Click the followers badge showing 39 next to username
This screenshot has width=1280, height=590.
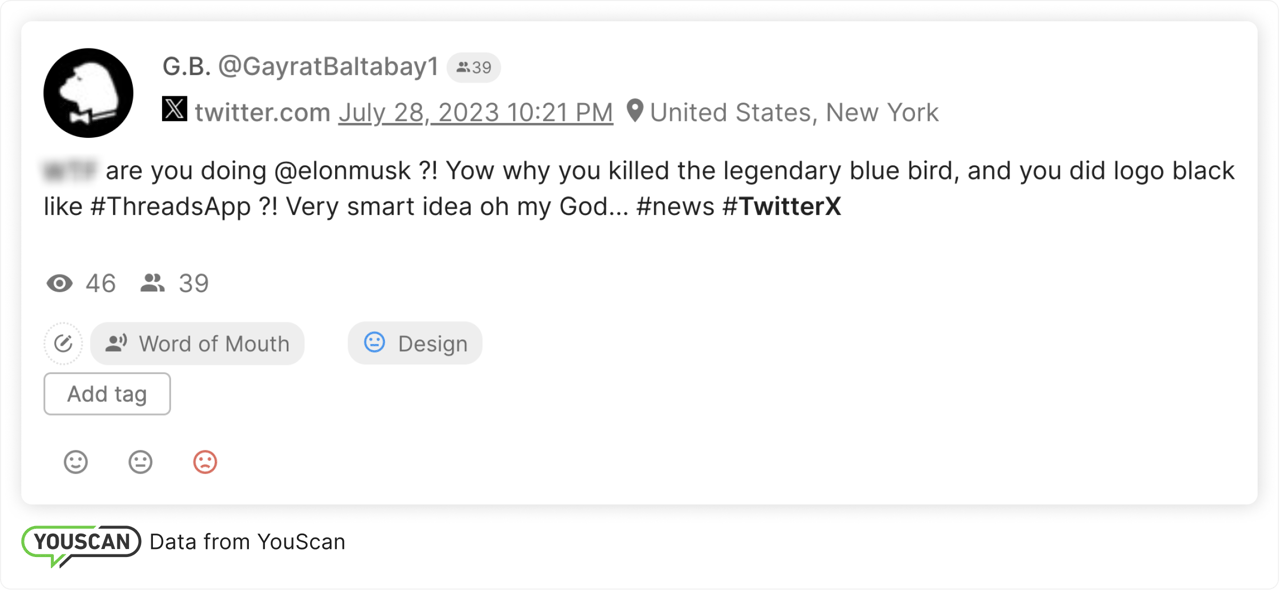point(474,67)
